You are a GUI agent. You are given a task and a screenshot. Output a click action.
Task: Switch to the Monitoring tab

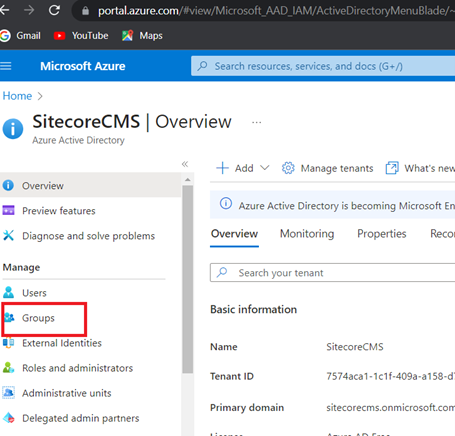[307, 234]
